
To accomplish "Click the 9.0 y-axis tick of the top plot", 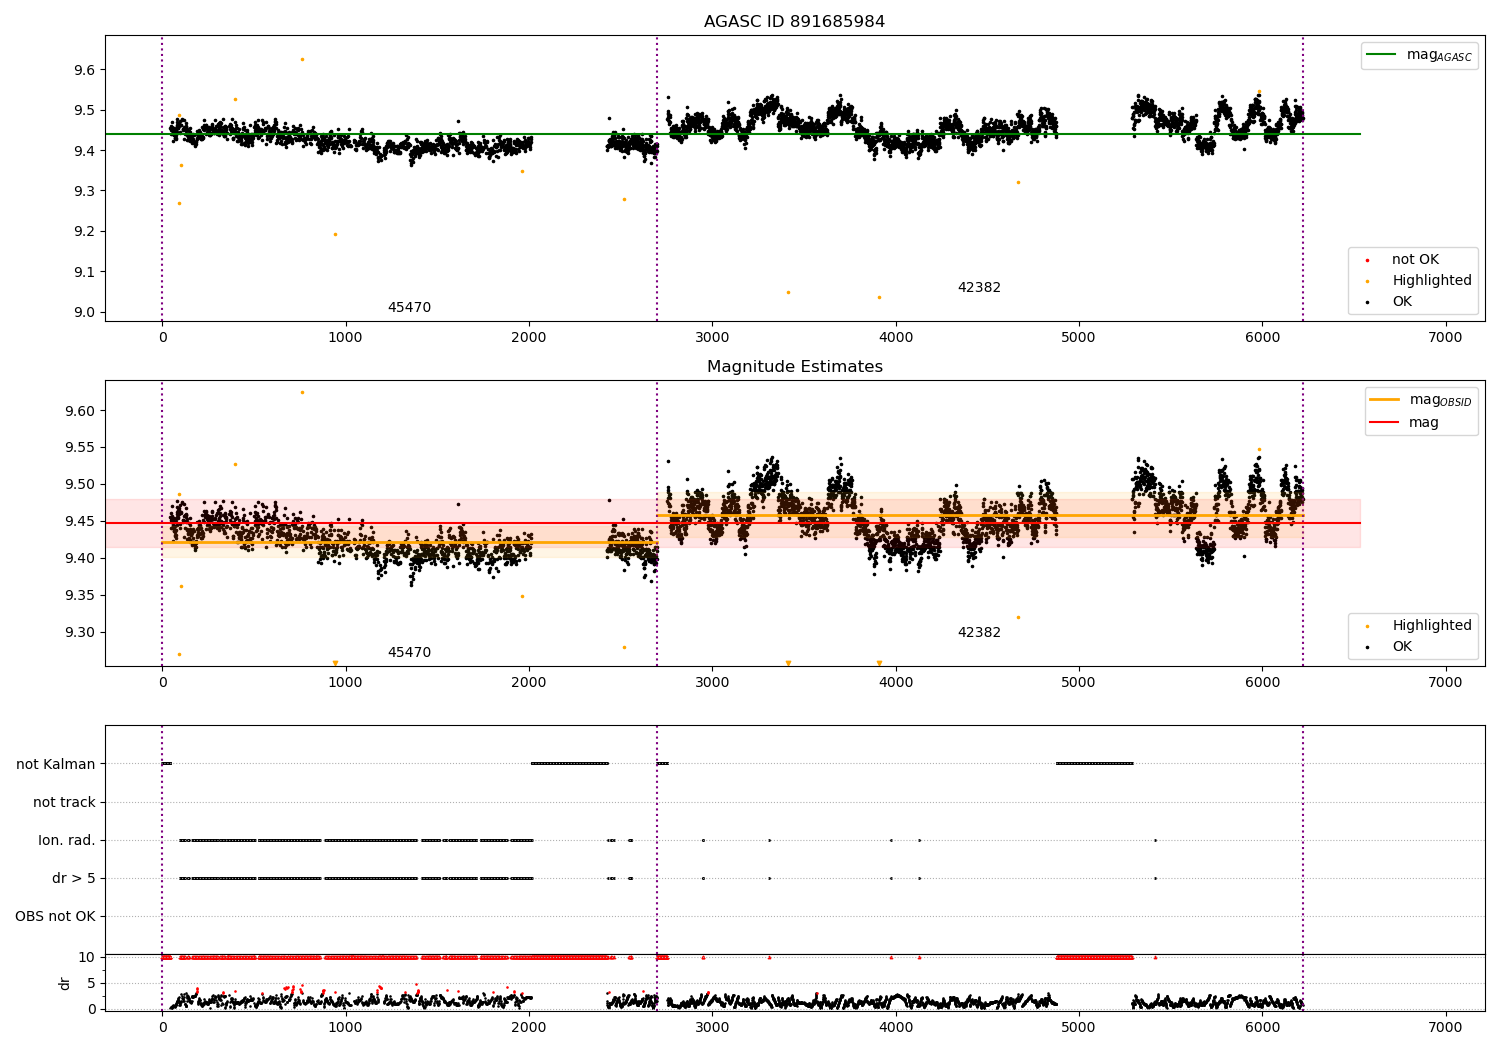I will point(84,312).
